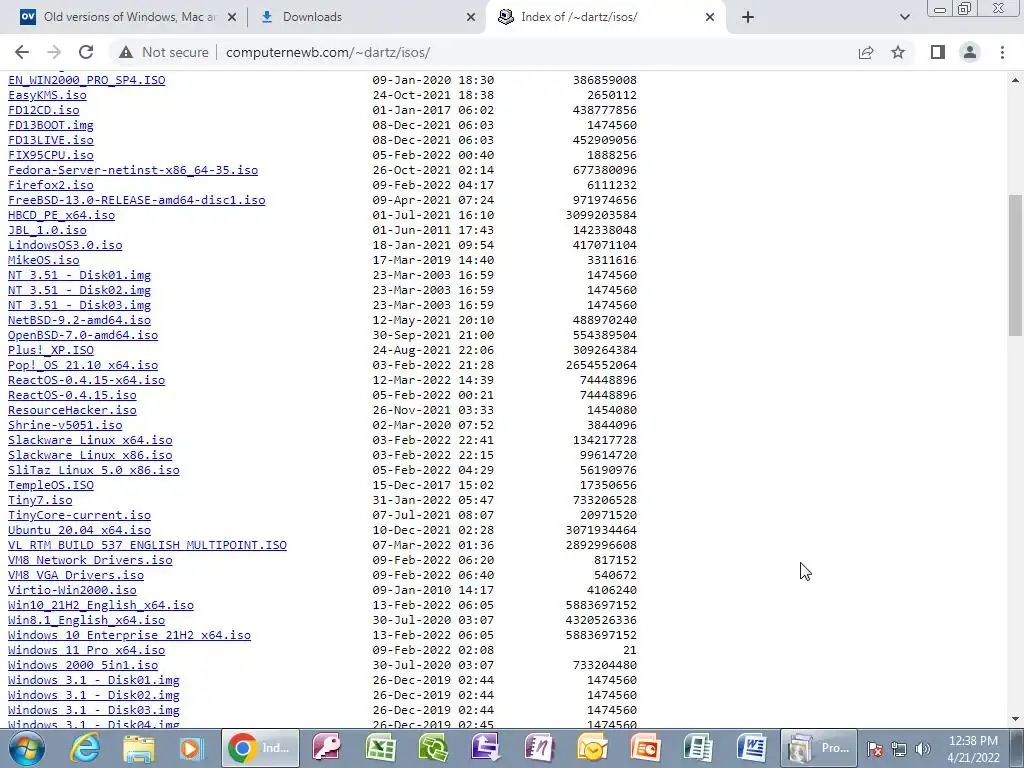Switch to the Pro... taskbar window
Viewport: 1024px width, 768px height.
(818, 748)
